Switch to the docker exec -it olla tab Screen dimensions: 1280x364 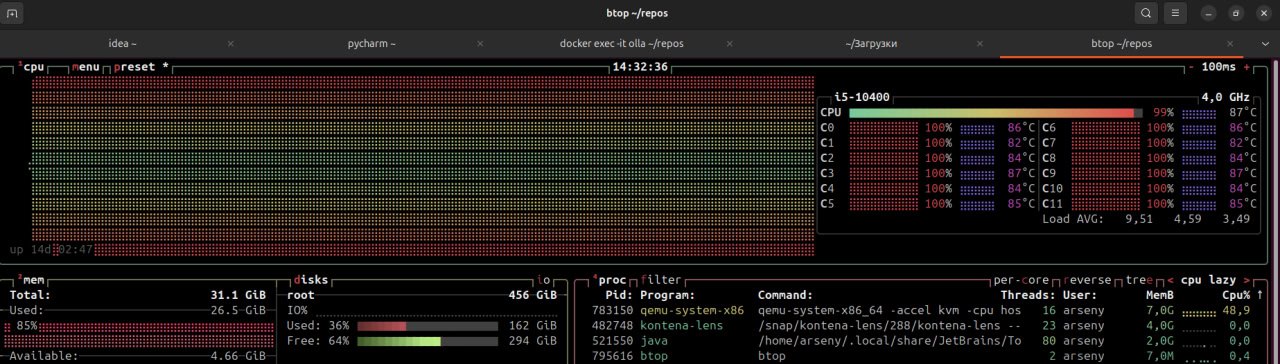click(x=622, y=44)
